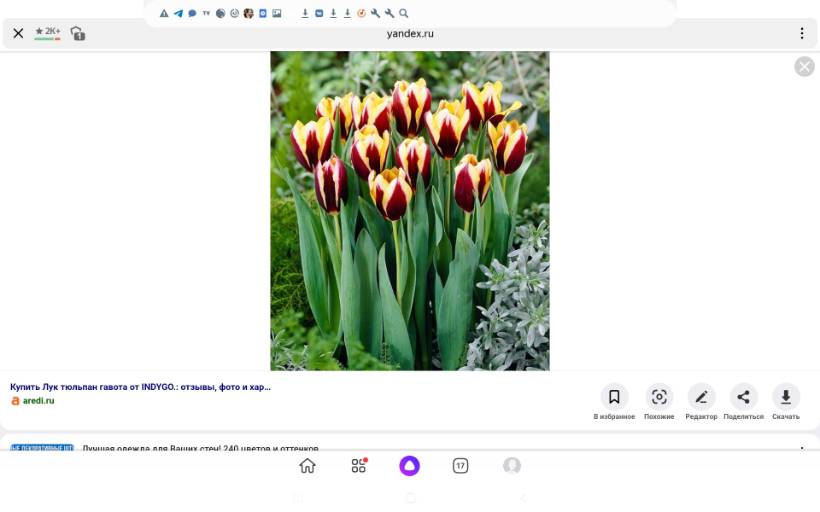Image resolution: width=820 pixels, height=512 pixels.
Task: Share the tulip image via Поделиться
Action: click(x=743, y=397)
